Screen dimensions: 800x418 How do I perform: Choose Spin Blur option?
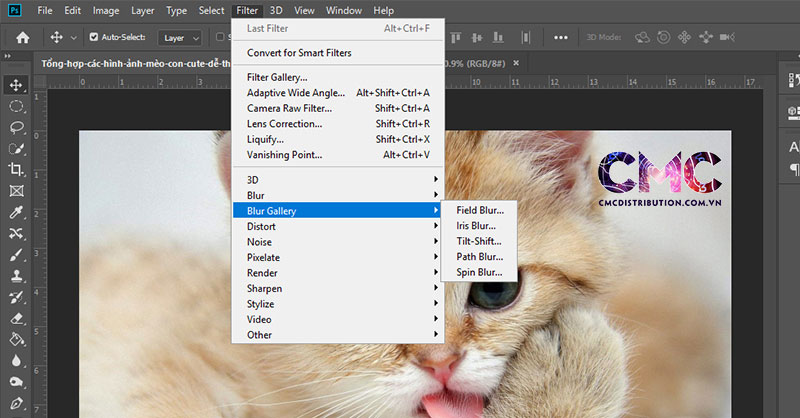480,272
